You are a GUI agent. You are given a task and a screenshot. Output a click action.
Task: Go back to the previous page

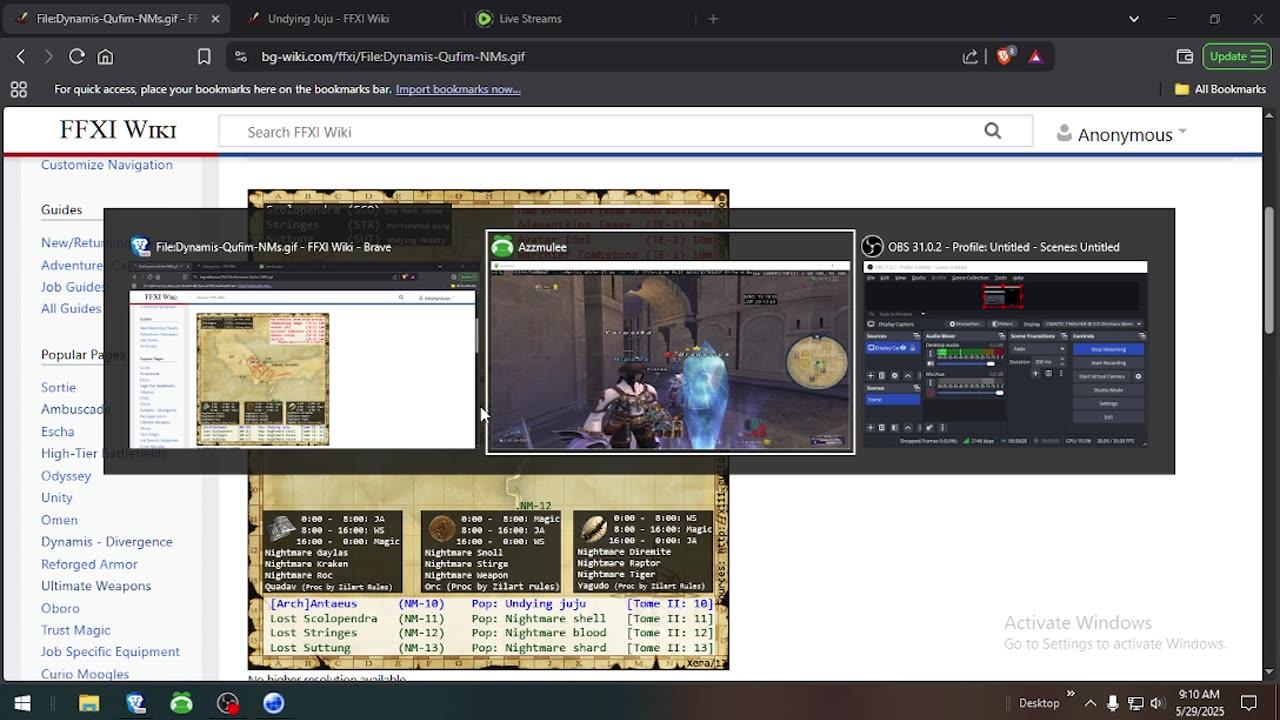point(21,57)
